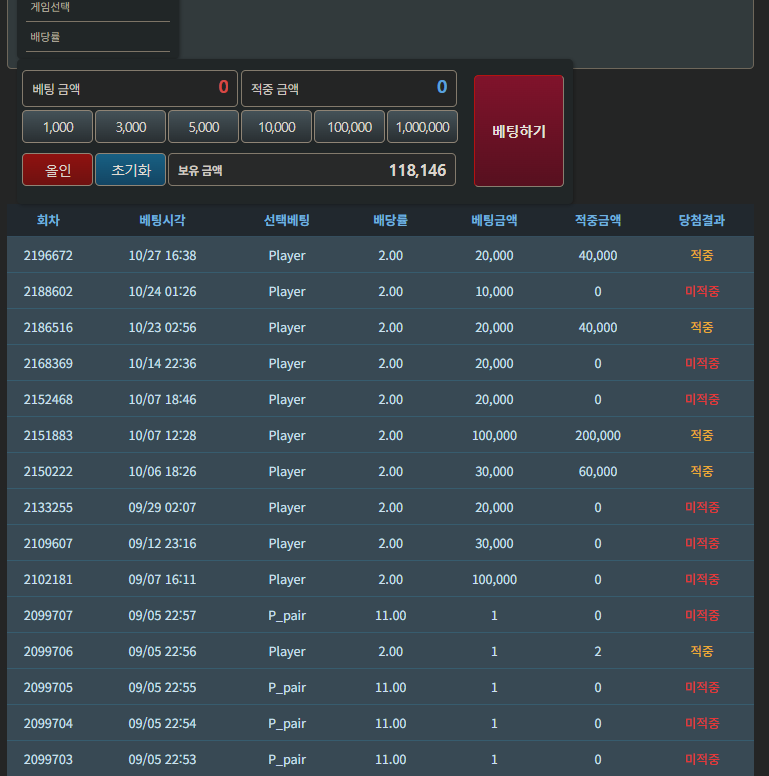The image size is (769, 776).
Task: Sort by the 회차 column header
Action: (48, 220)
